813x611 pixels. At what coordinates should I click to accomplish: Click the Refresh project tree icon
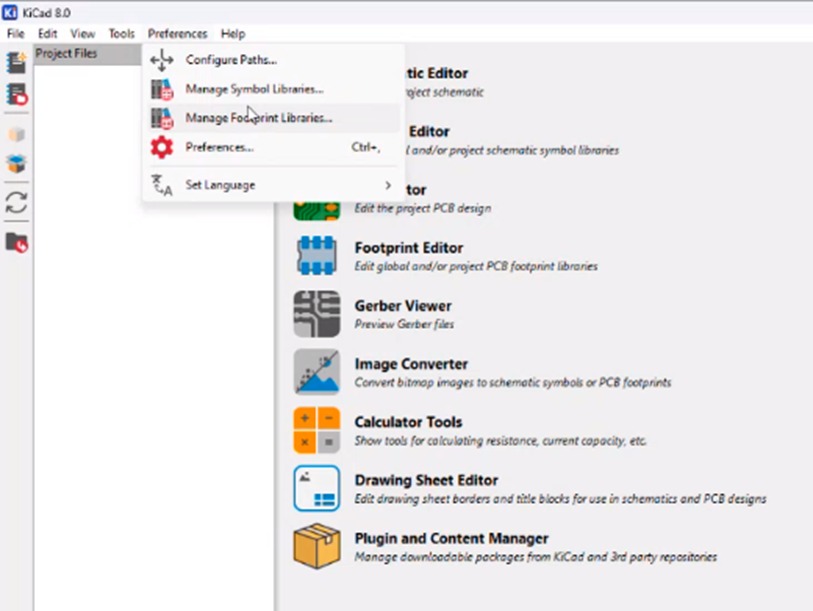point(16,203)
